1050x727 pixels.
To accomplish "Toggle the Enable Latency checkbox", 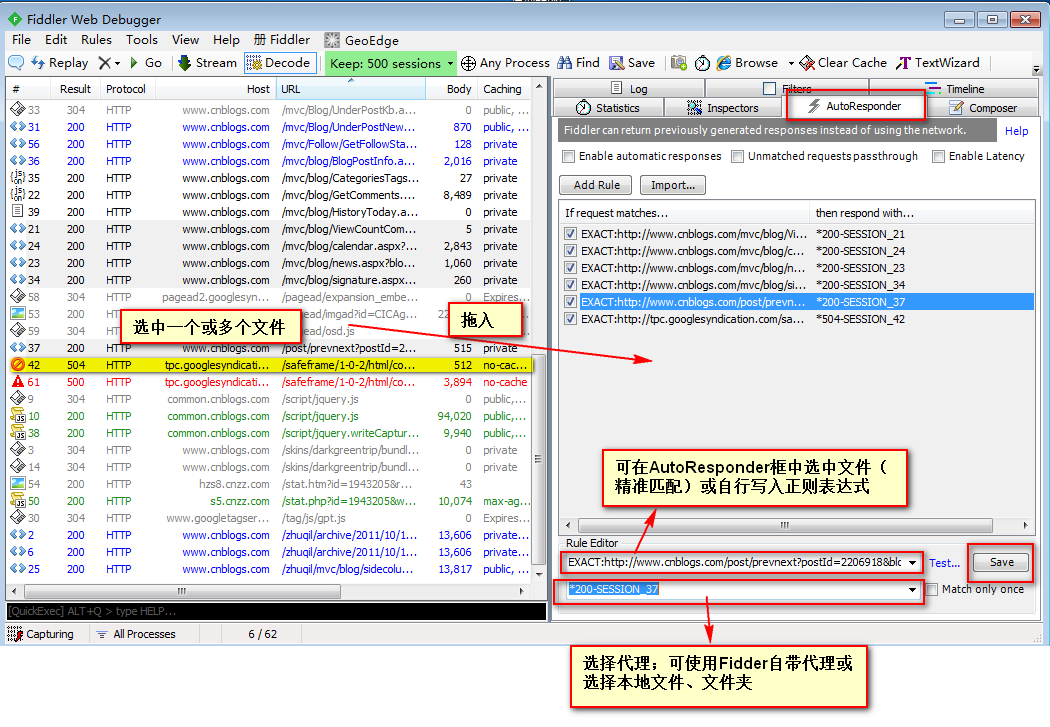I will coord(938,156).
